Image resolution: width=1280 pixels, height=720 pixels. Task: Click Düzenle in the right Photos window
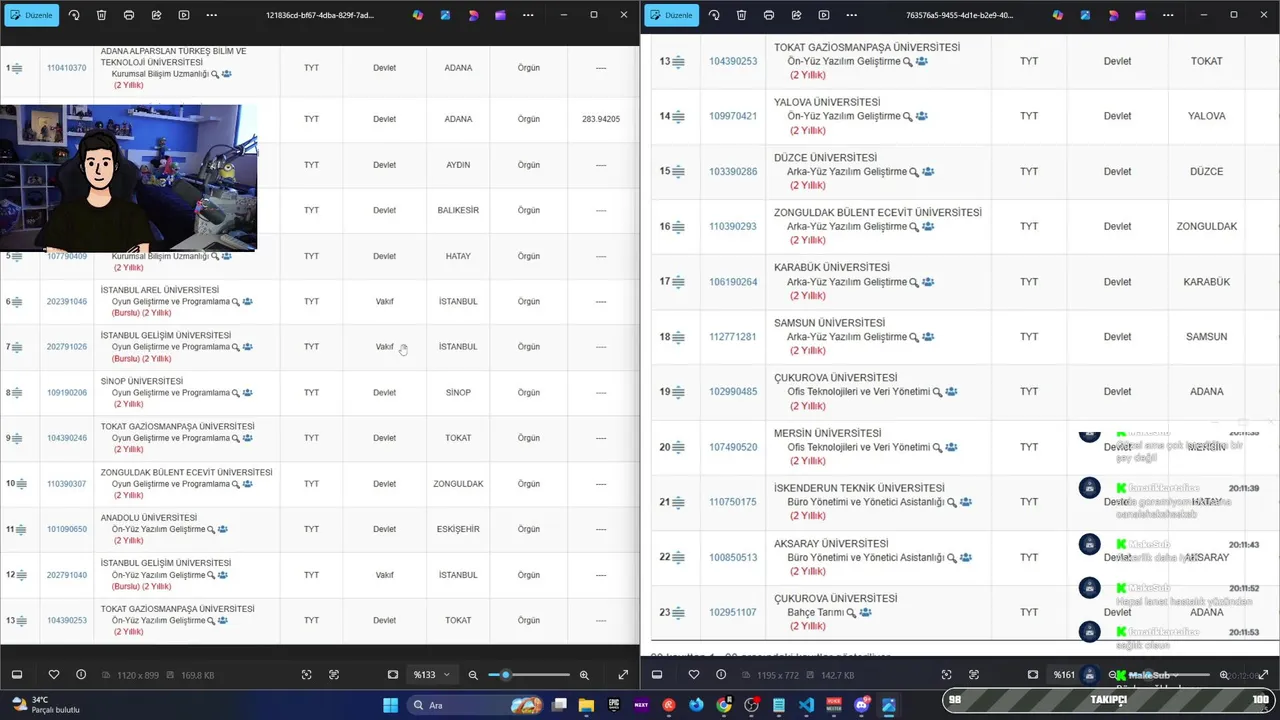point(671,15)
